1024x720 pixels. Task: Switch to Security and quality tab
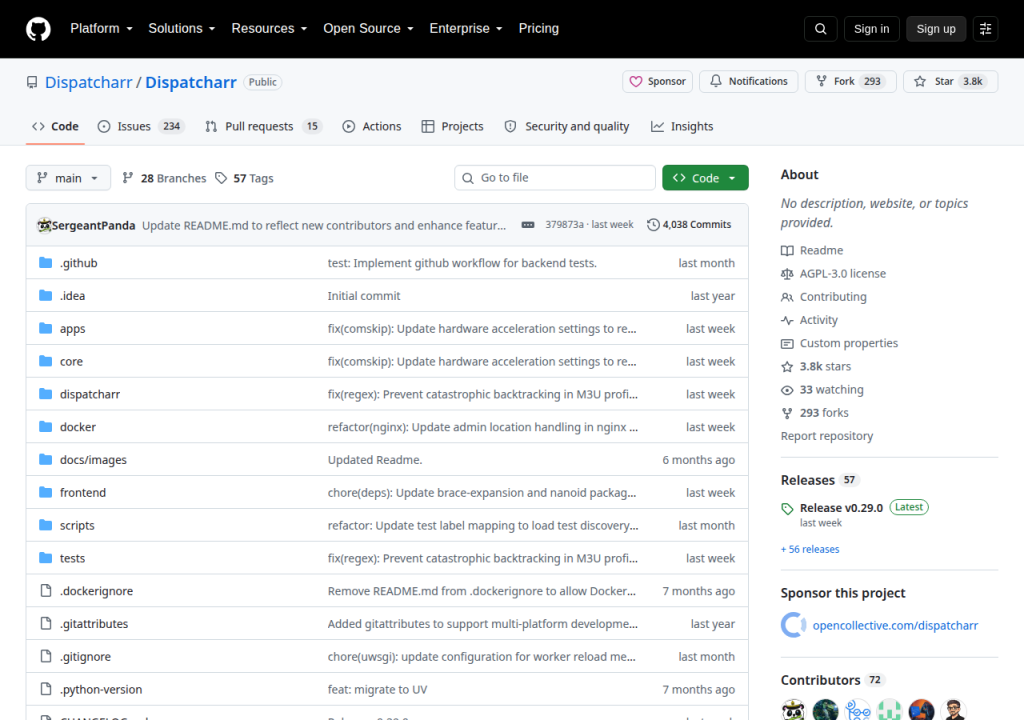[567, 126]
